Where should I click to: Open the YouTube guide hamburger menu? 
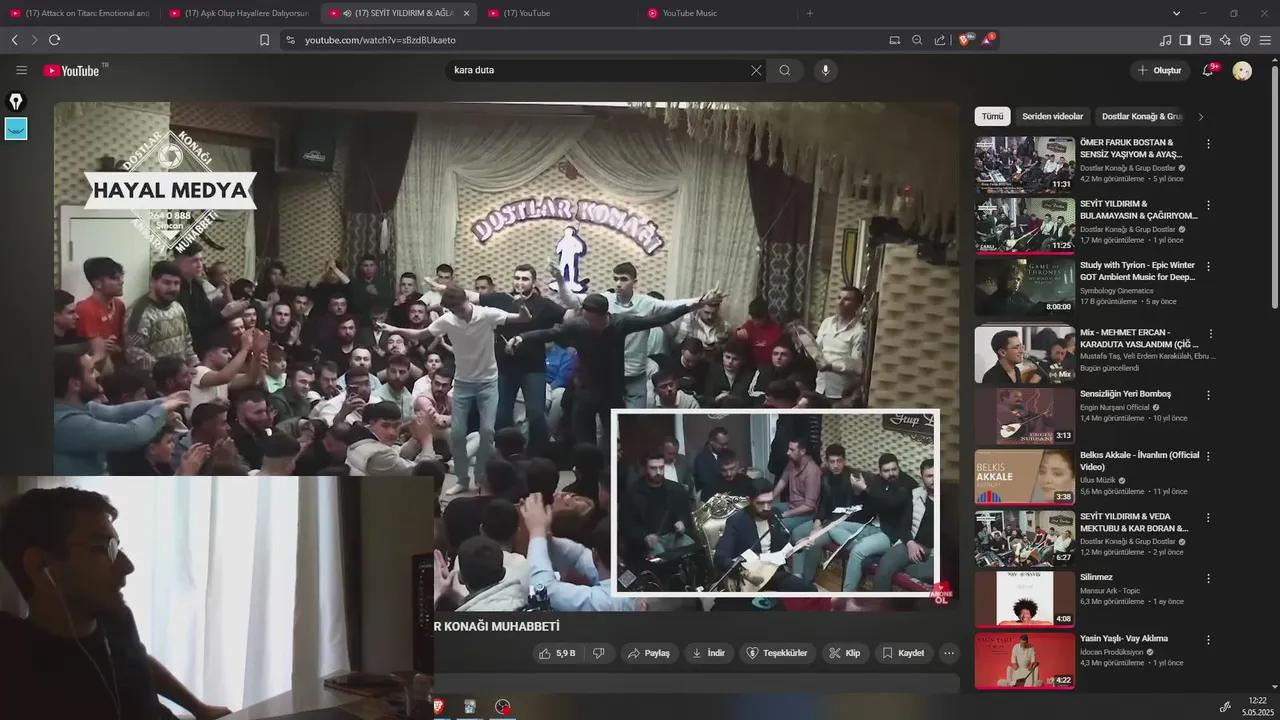21,70
